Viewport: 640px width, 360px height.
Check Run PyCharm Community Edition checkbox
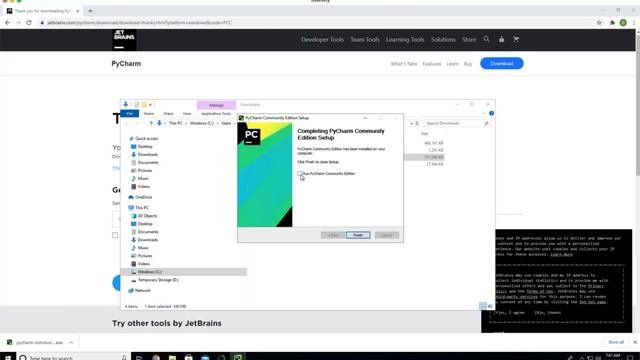point(300,173)
